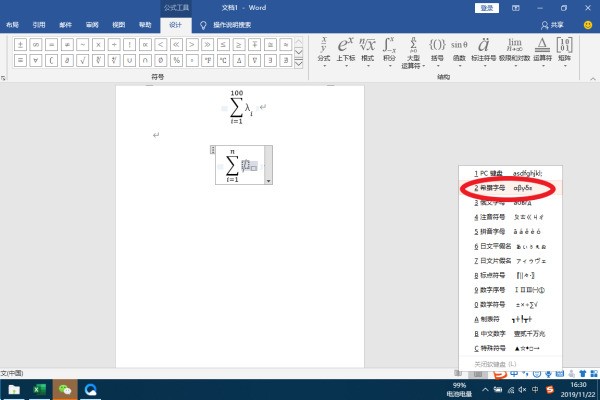
Task: Open the 上下标 script structures gallery
Action: pyautogui.click(x=346, y=49)
